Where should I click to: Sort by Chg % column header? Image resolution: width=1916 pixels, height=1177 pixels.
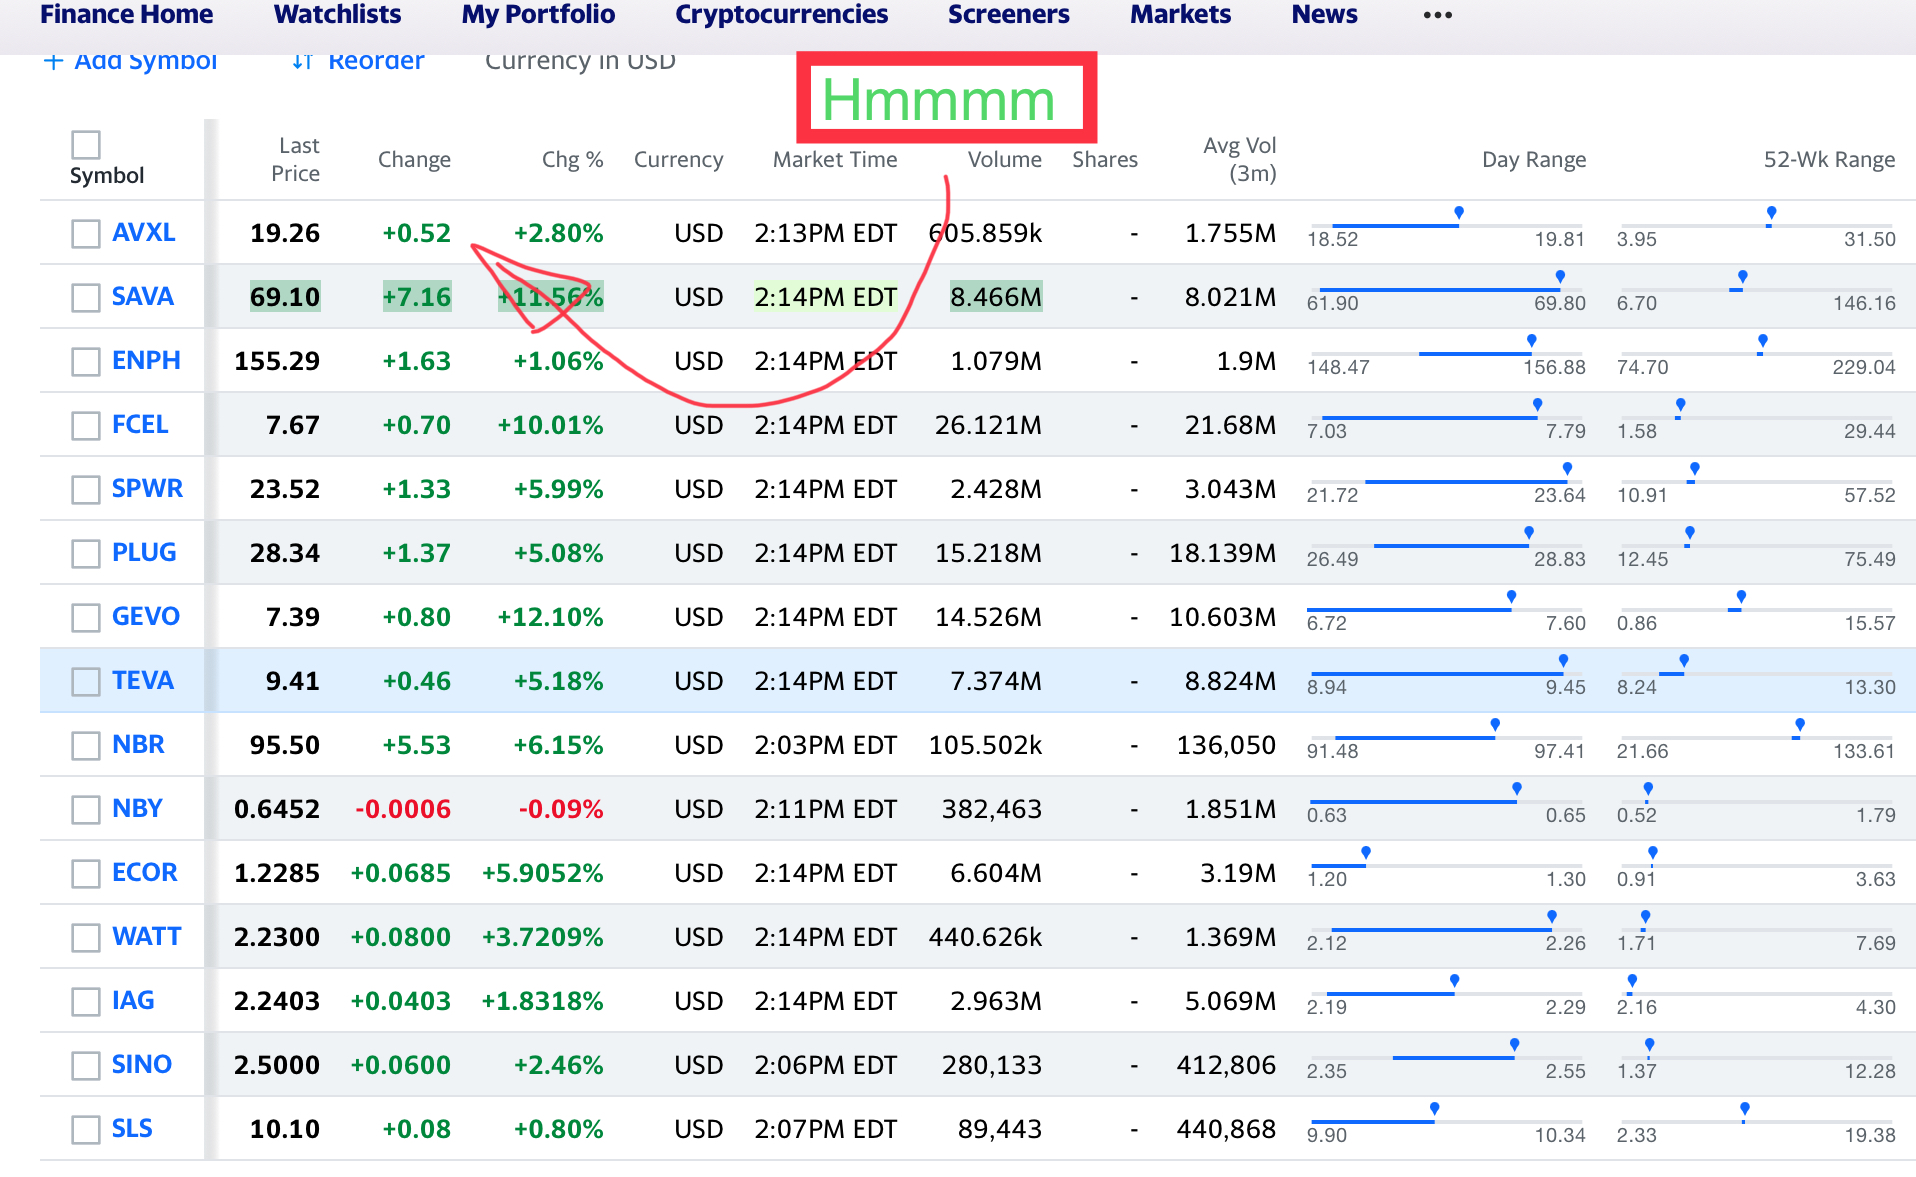coord(572,160)
